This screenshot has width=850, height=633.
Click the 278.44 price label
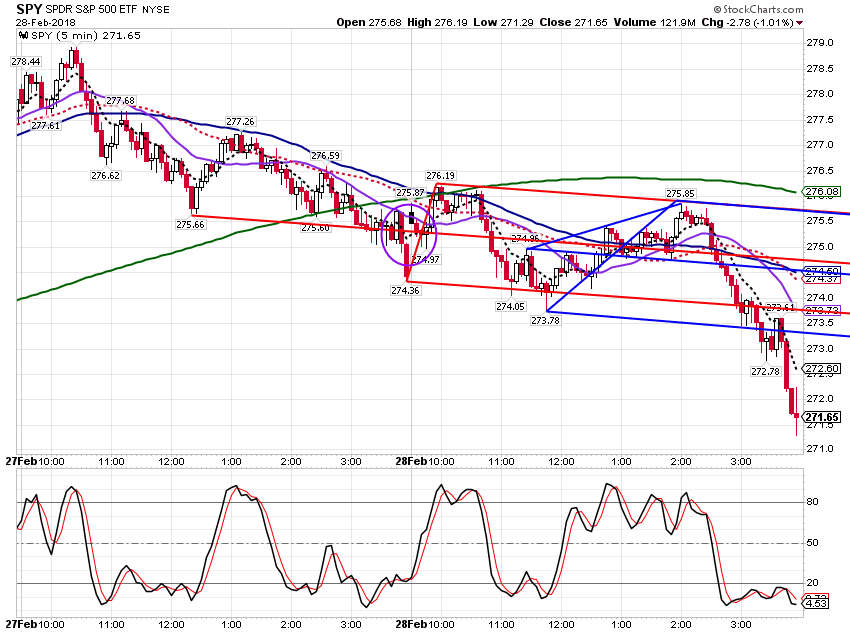click(25, 62)
